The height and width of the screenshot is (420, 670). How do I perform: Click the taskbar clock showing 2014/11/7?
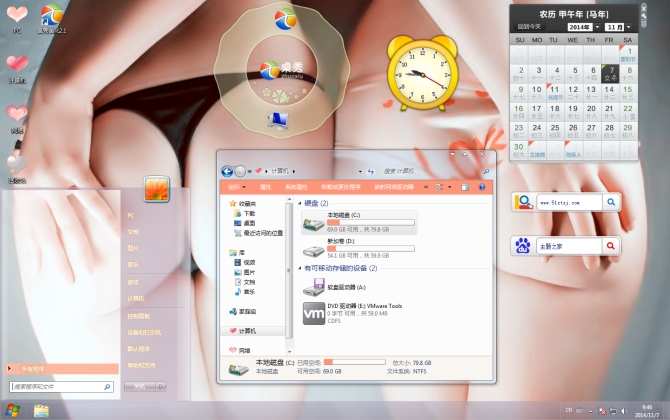click(x=646, y=411)
